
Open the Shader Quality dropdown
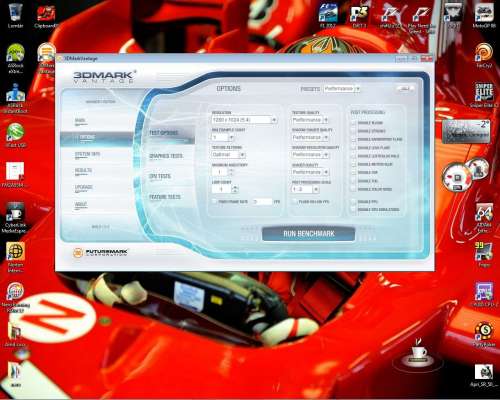(x=310, y=172)
